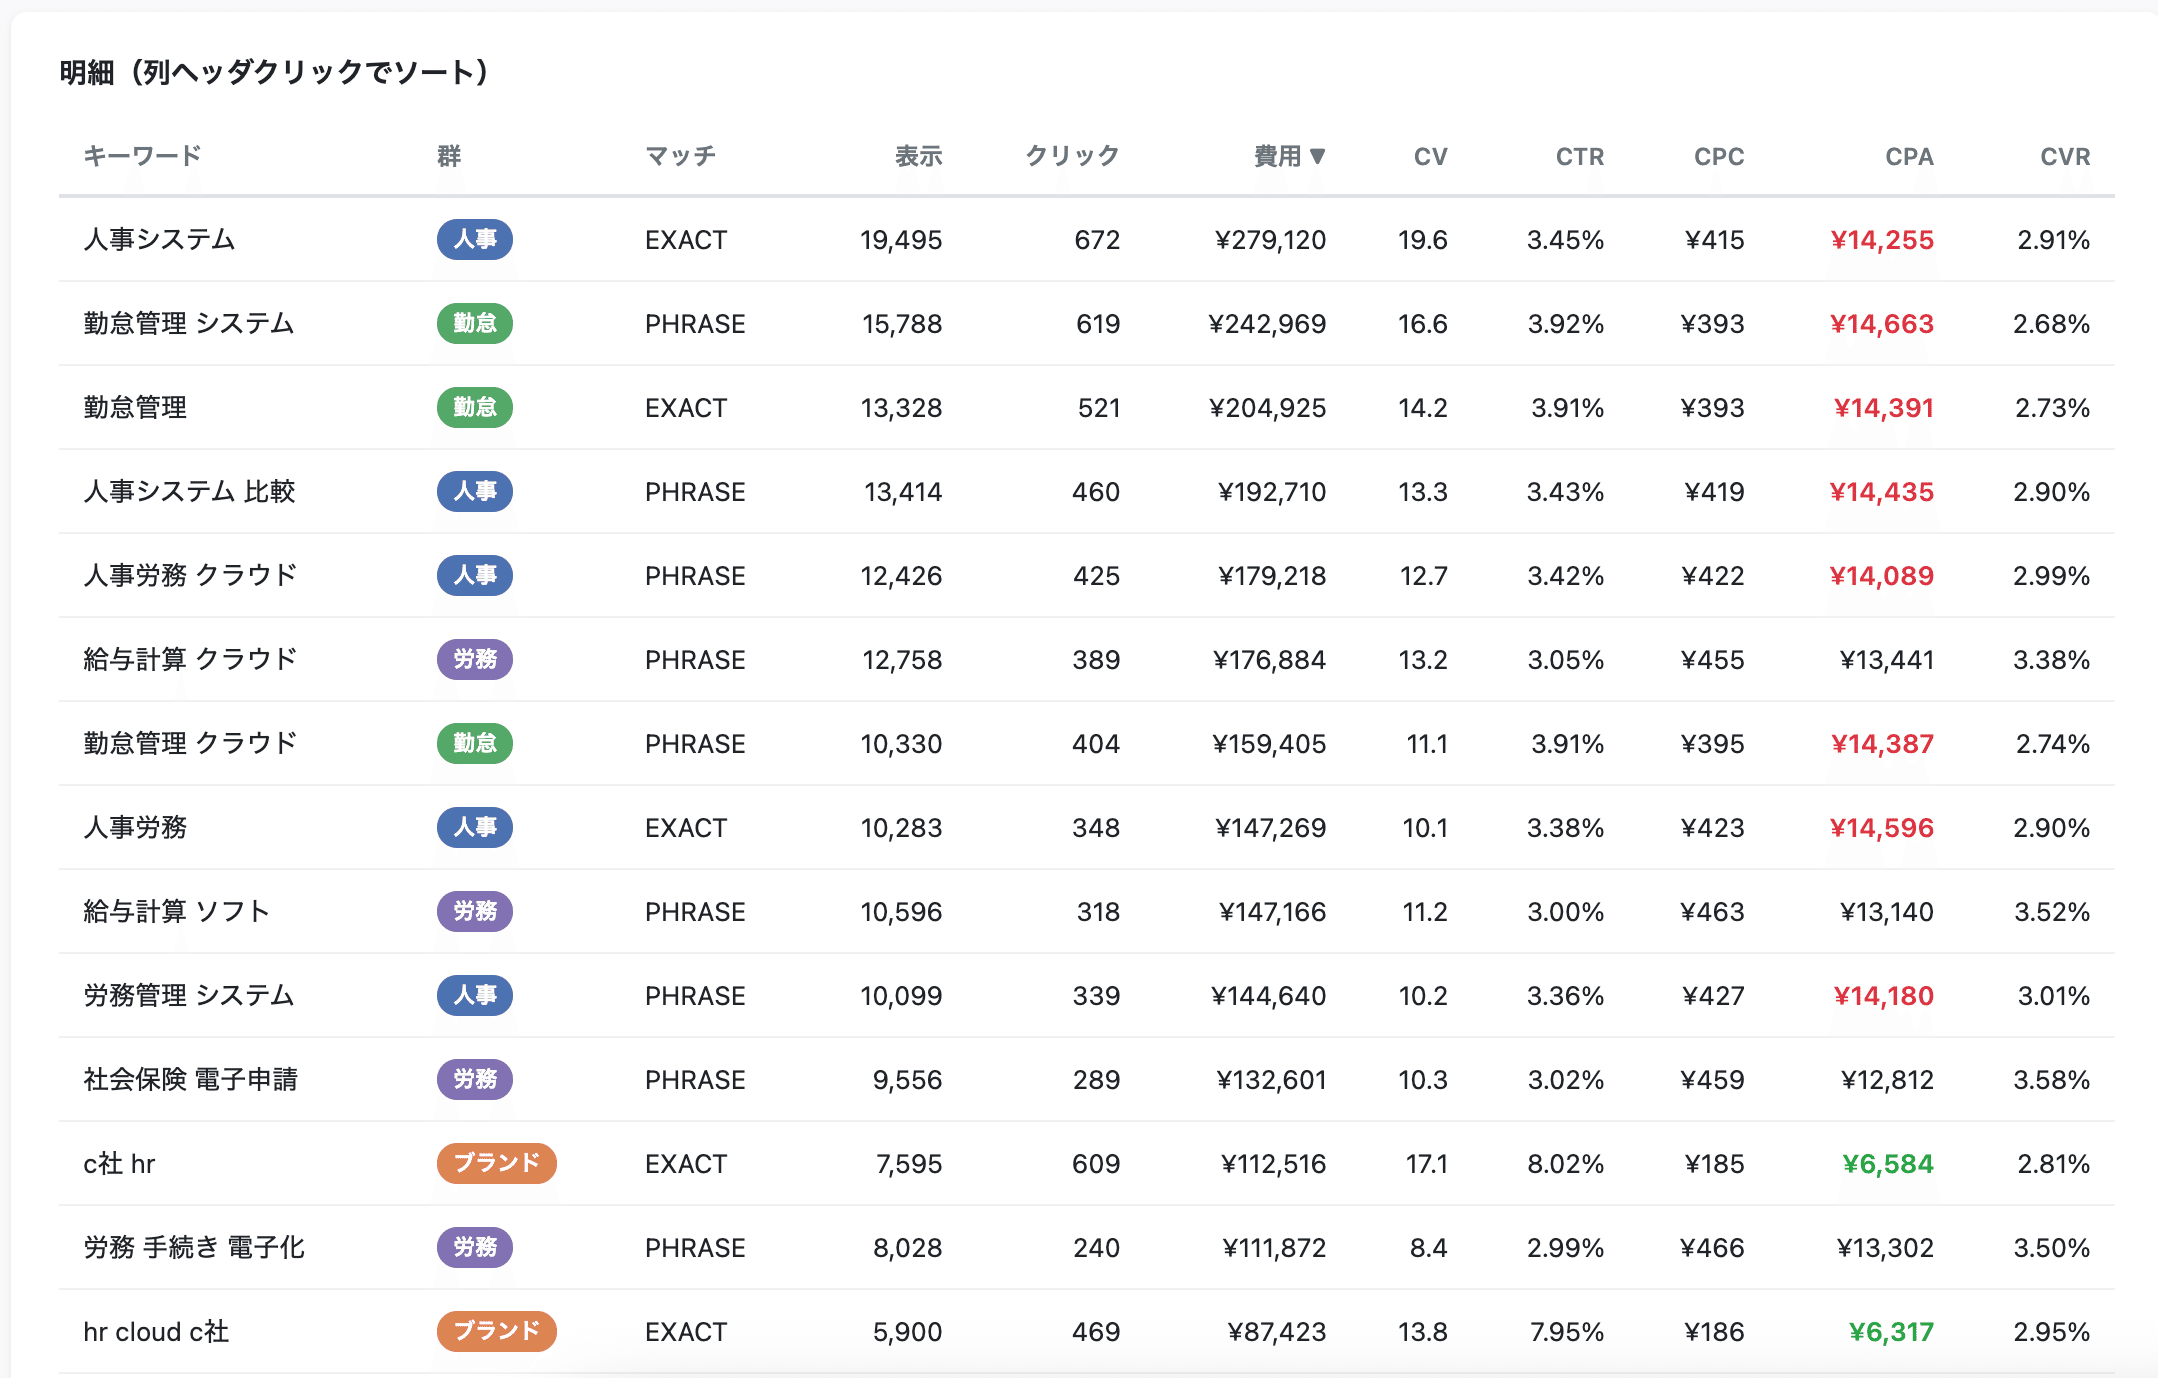Click impressions value 19,495
The image size is (2158, 1378).
point(901,240)
